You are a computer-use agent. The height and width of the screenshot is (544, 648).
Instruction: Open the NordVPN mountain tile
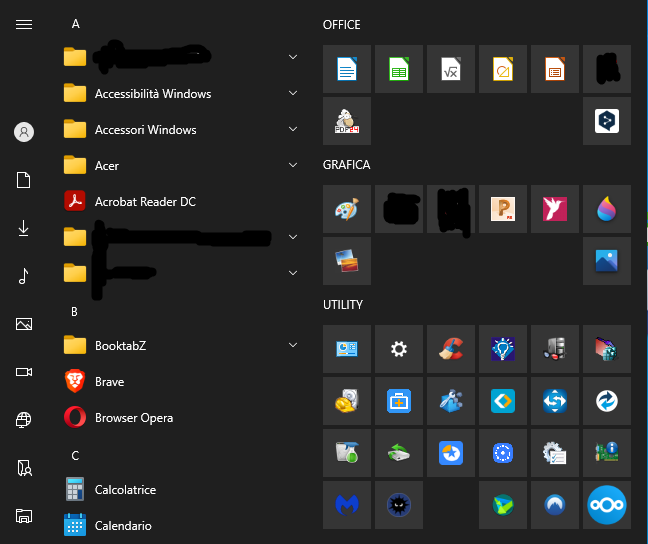(x=555, y=505)
